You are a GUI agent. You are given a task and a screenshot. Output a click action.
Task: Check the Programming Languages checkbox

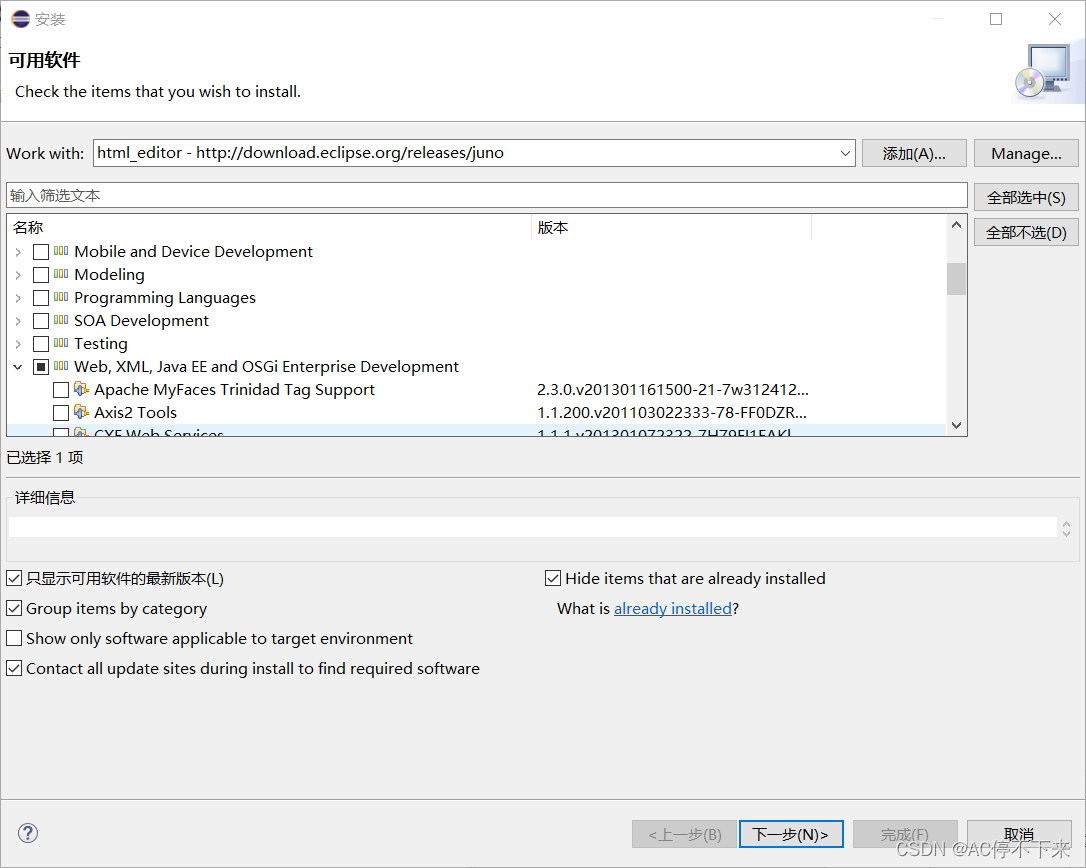point(41,298)
